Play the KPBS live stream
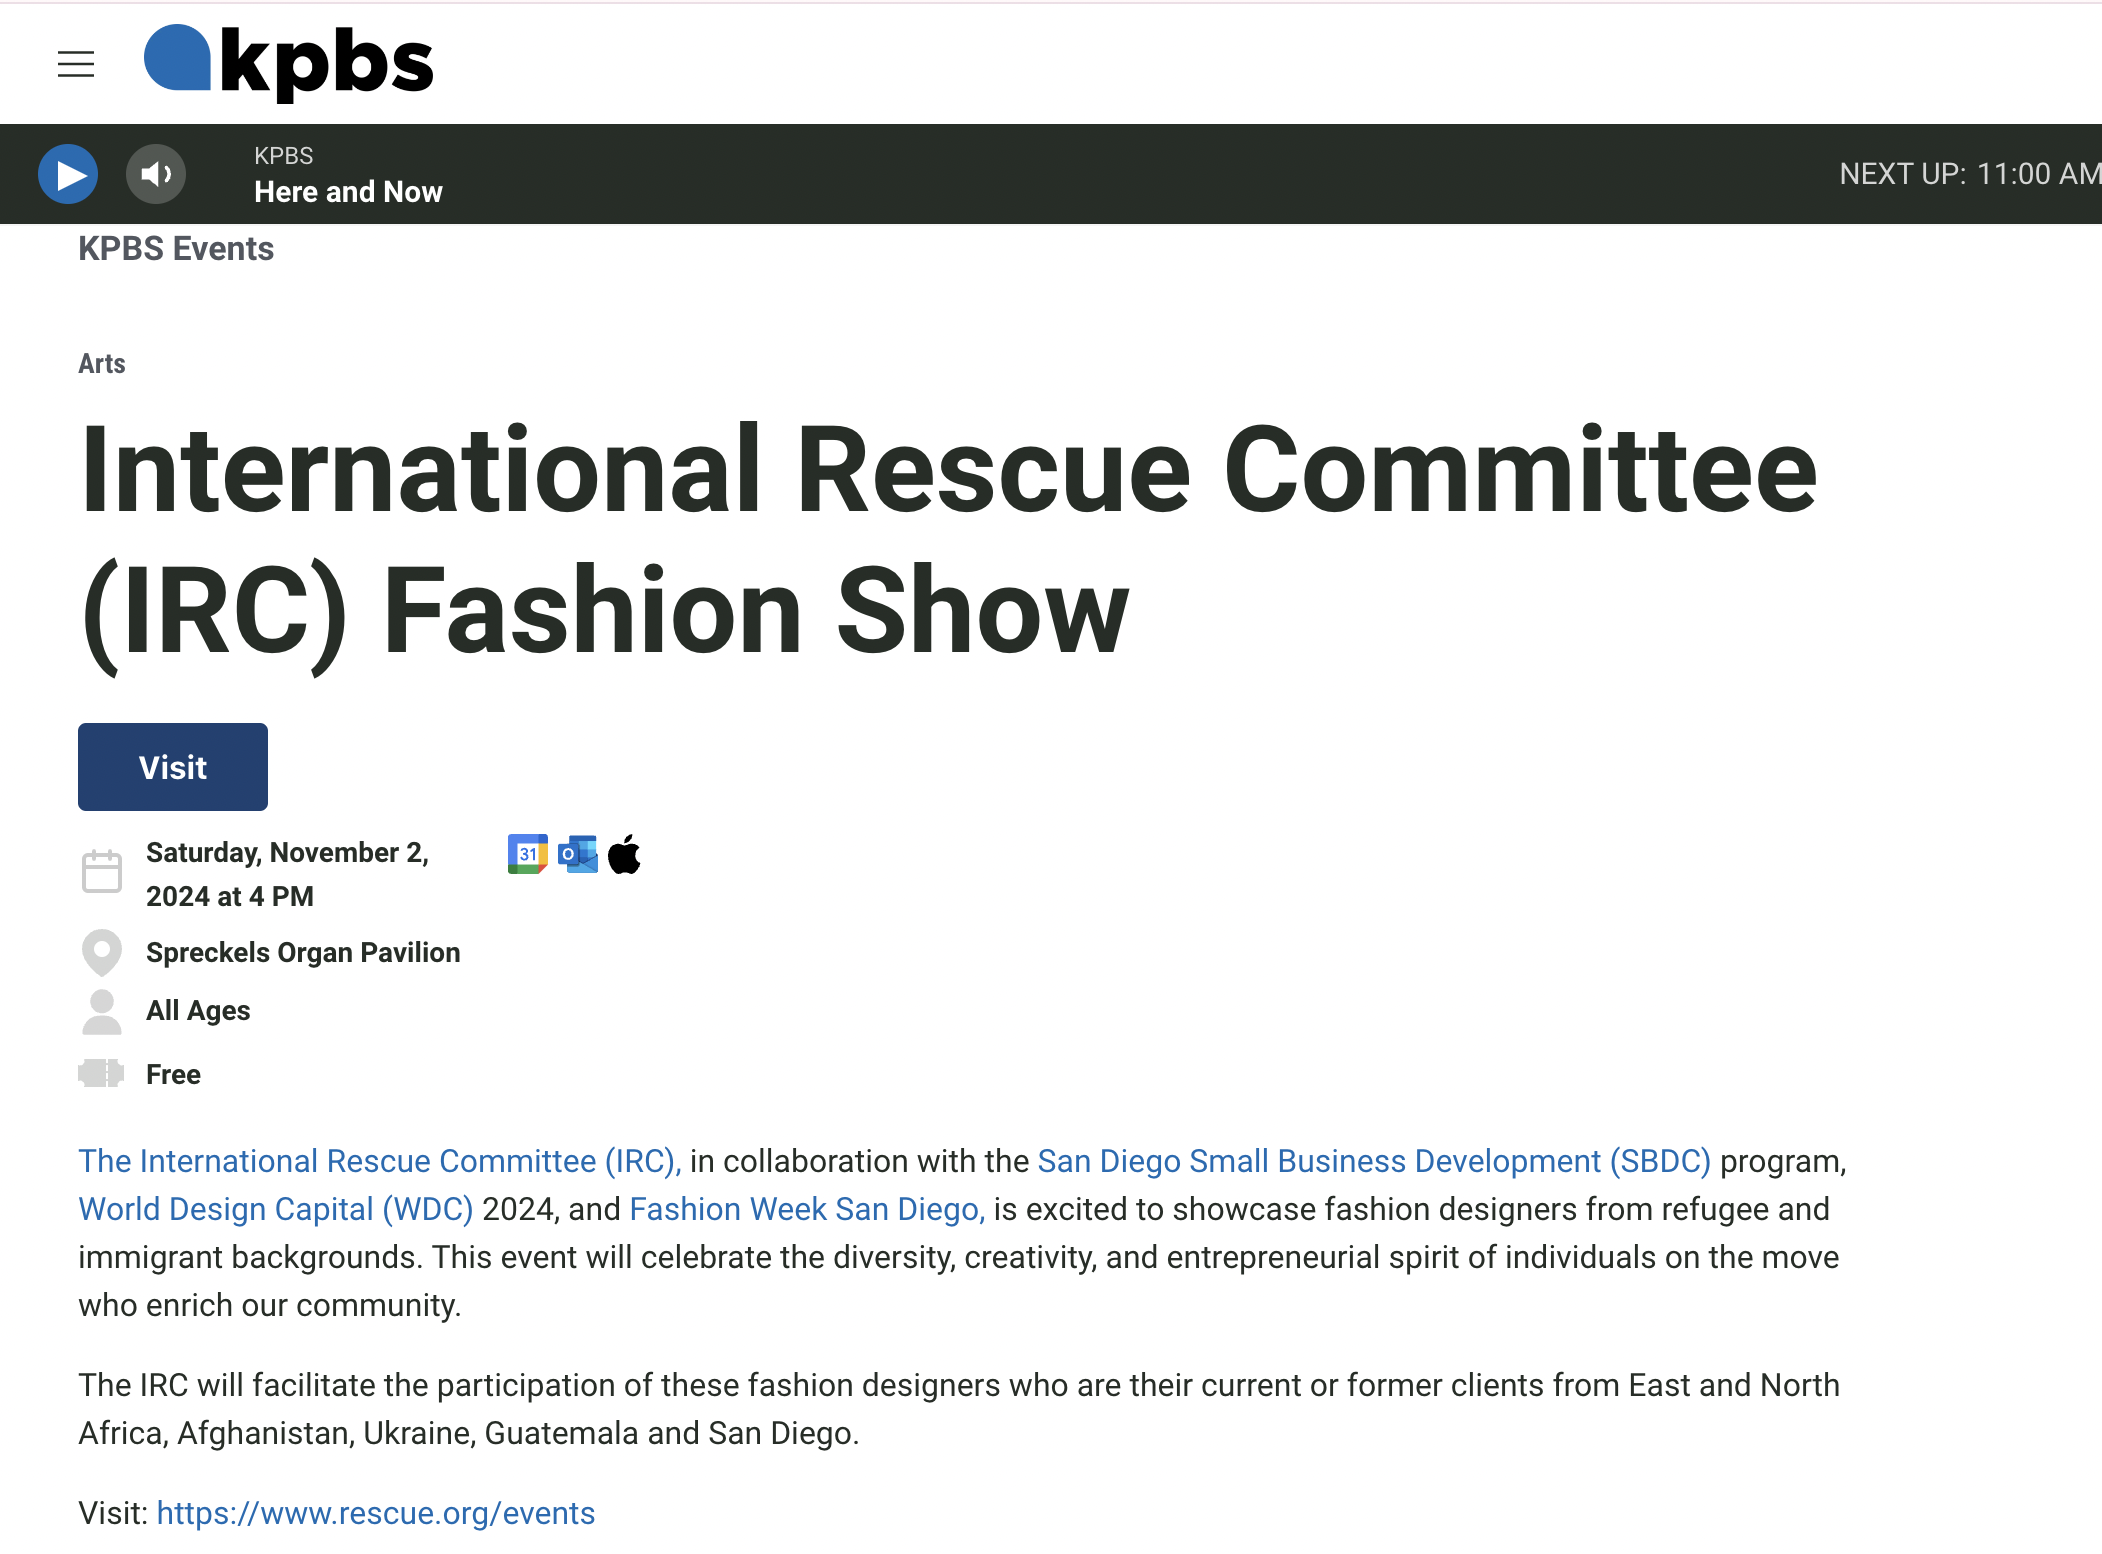 [x=68, y=174]
